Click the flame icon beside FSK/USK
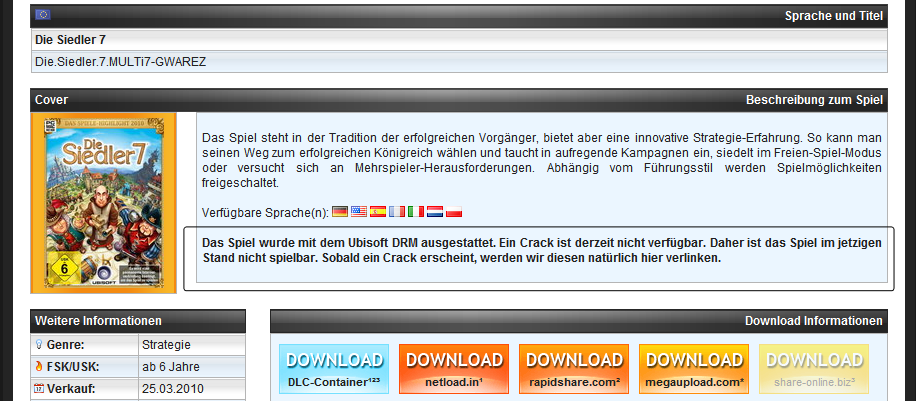Screen dimensions: 916x401 [39, 367]
